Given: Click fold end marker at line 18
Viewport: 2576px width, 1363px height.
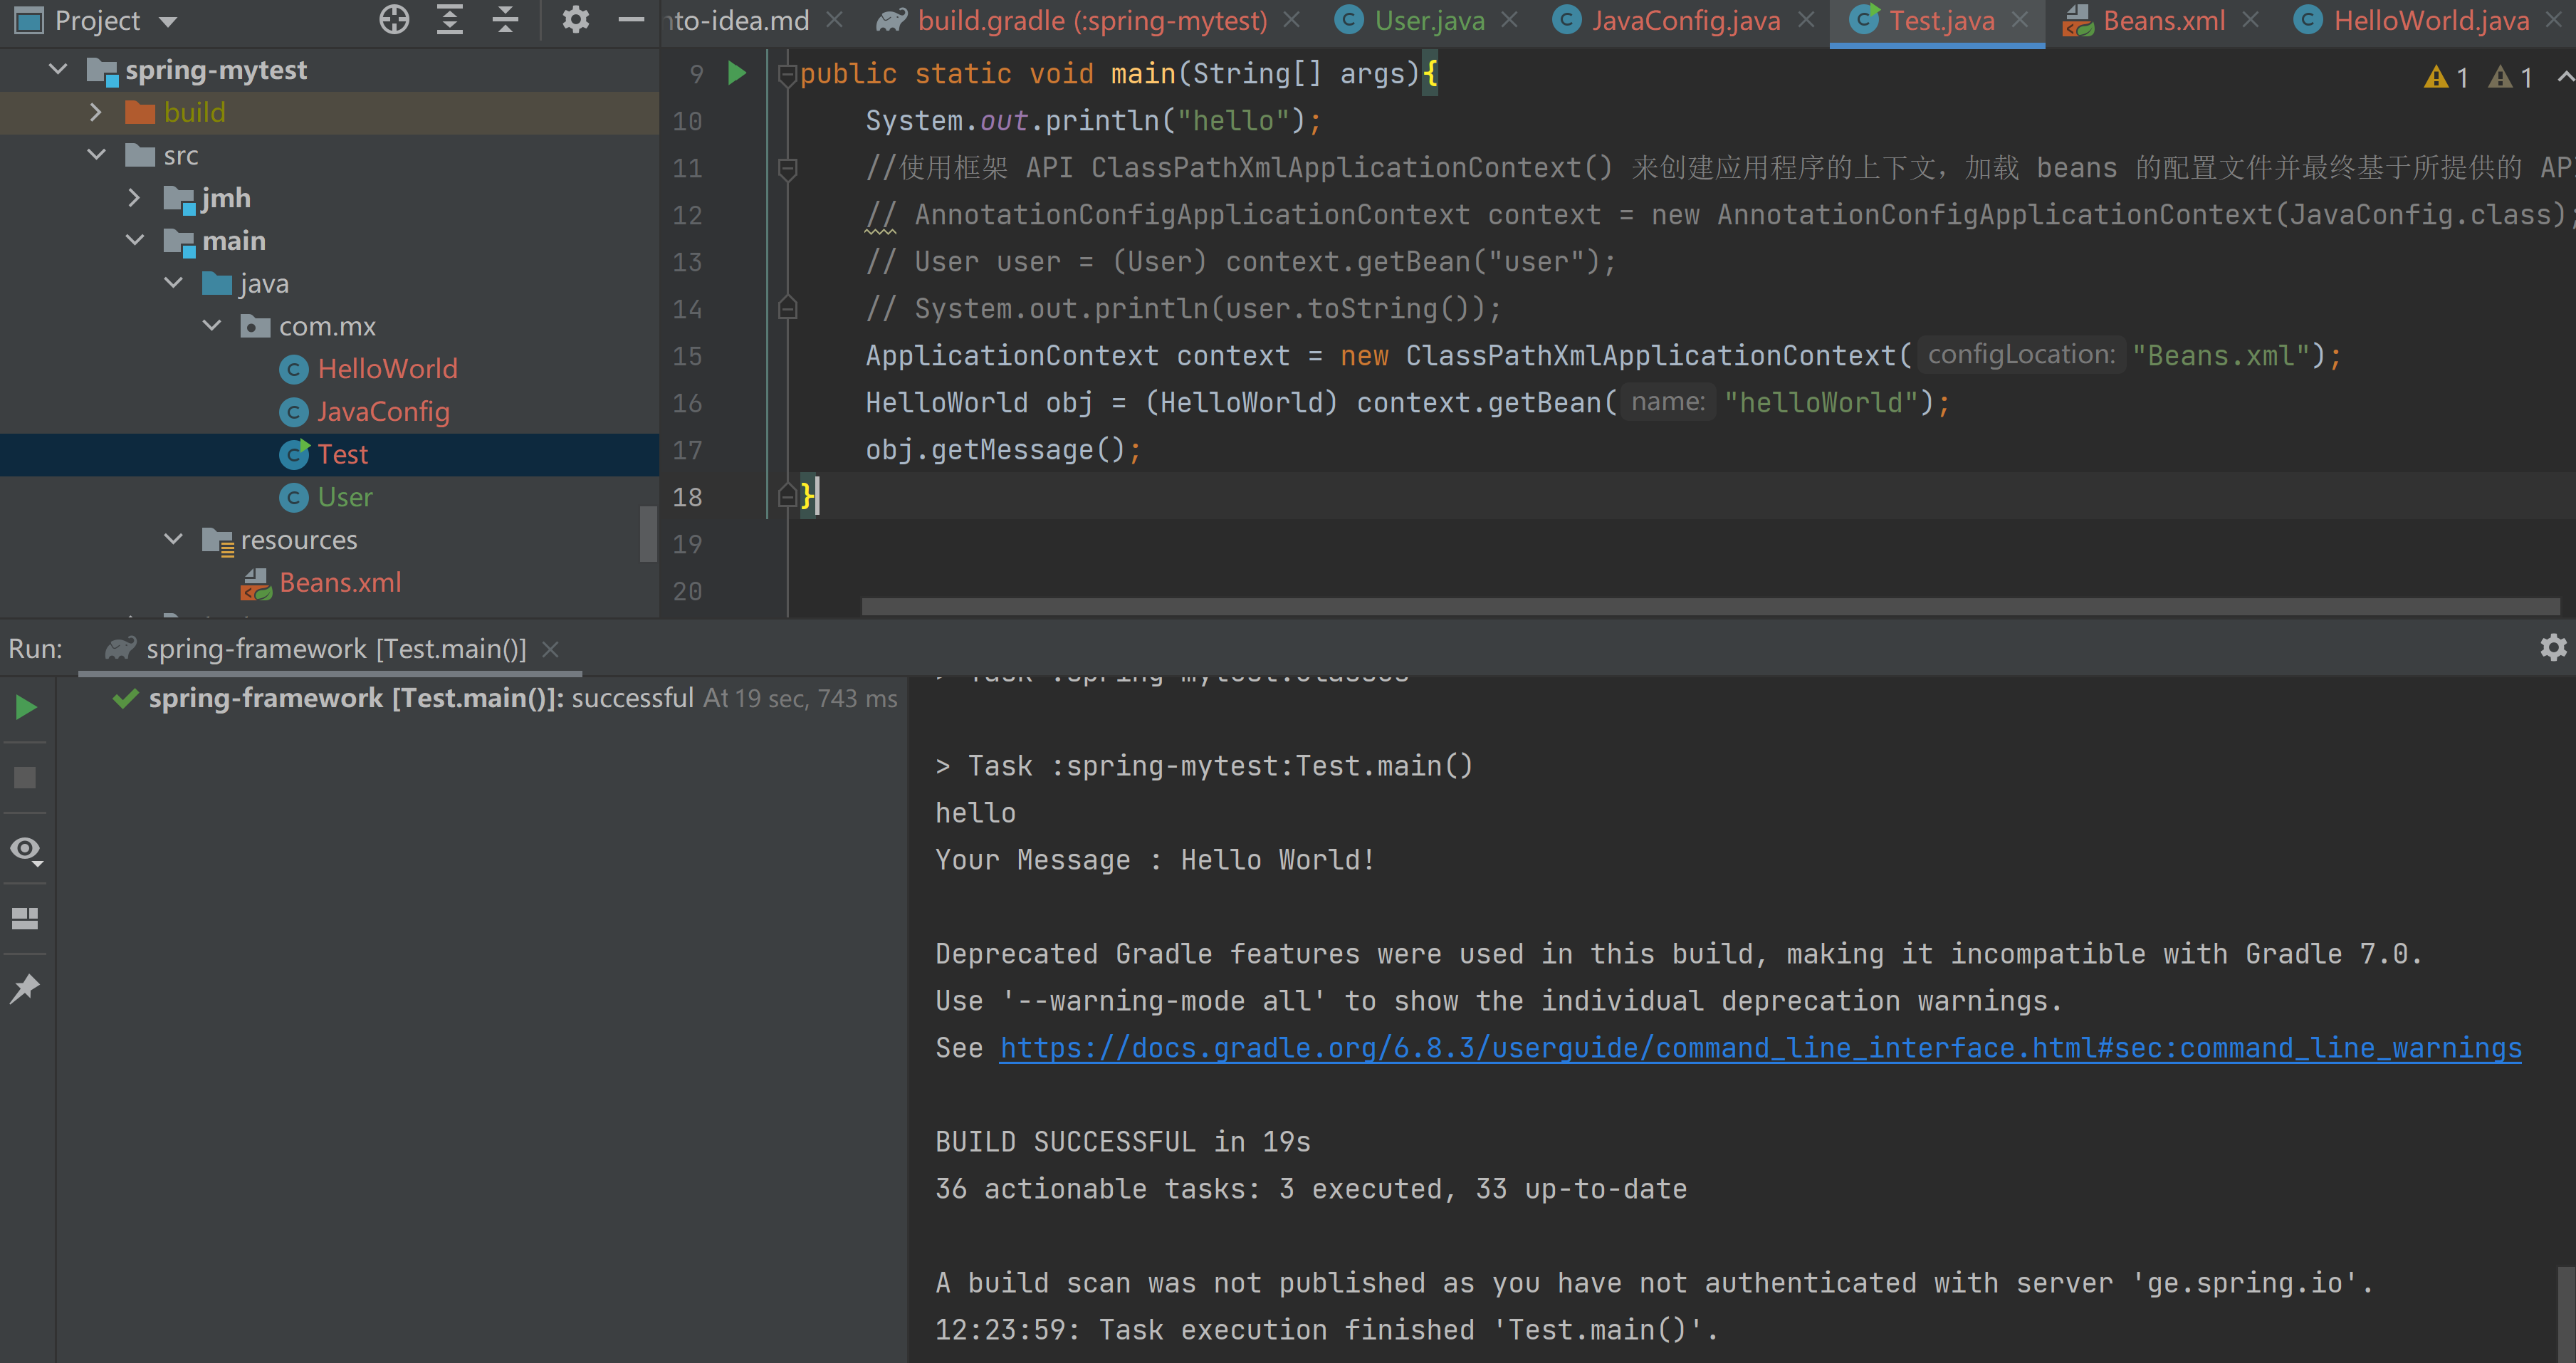Looking at the screenshot, I should (x=787, y=497).
